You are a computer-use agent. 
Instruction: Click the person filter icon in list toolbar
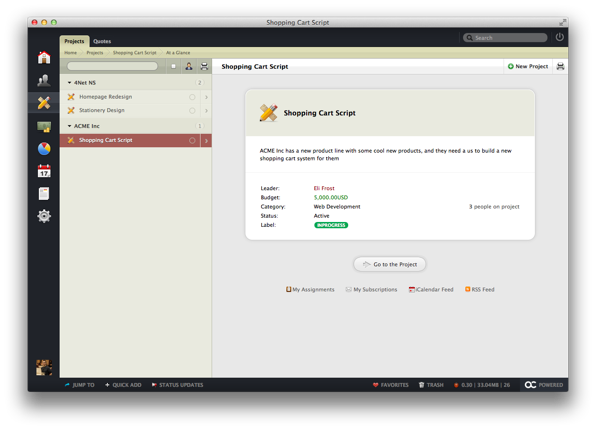[189, 67]
